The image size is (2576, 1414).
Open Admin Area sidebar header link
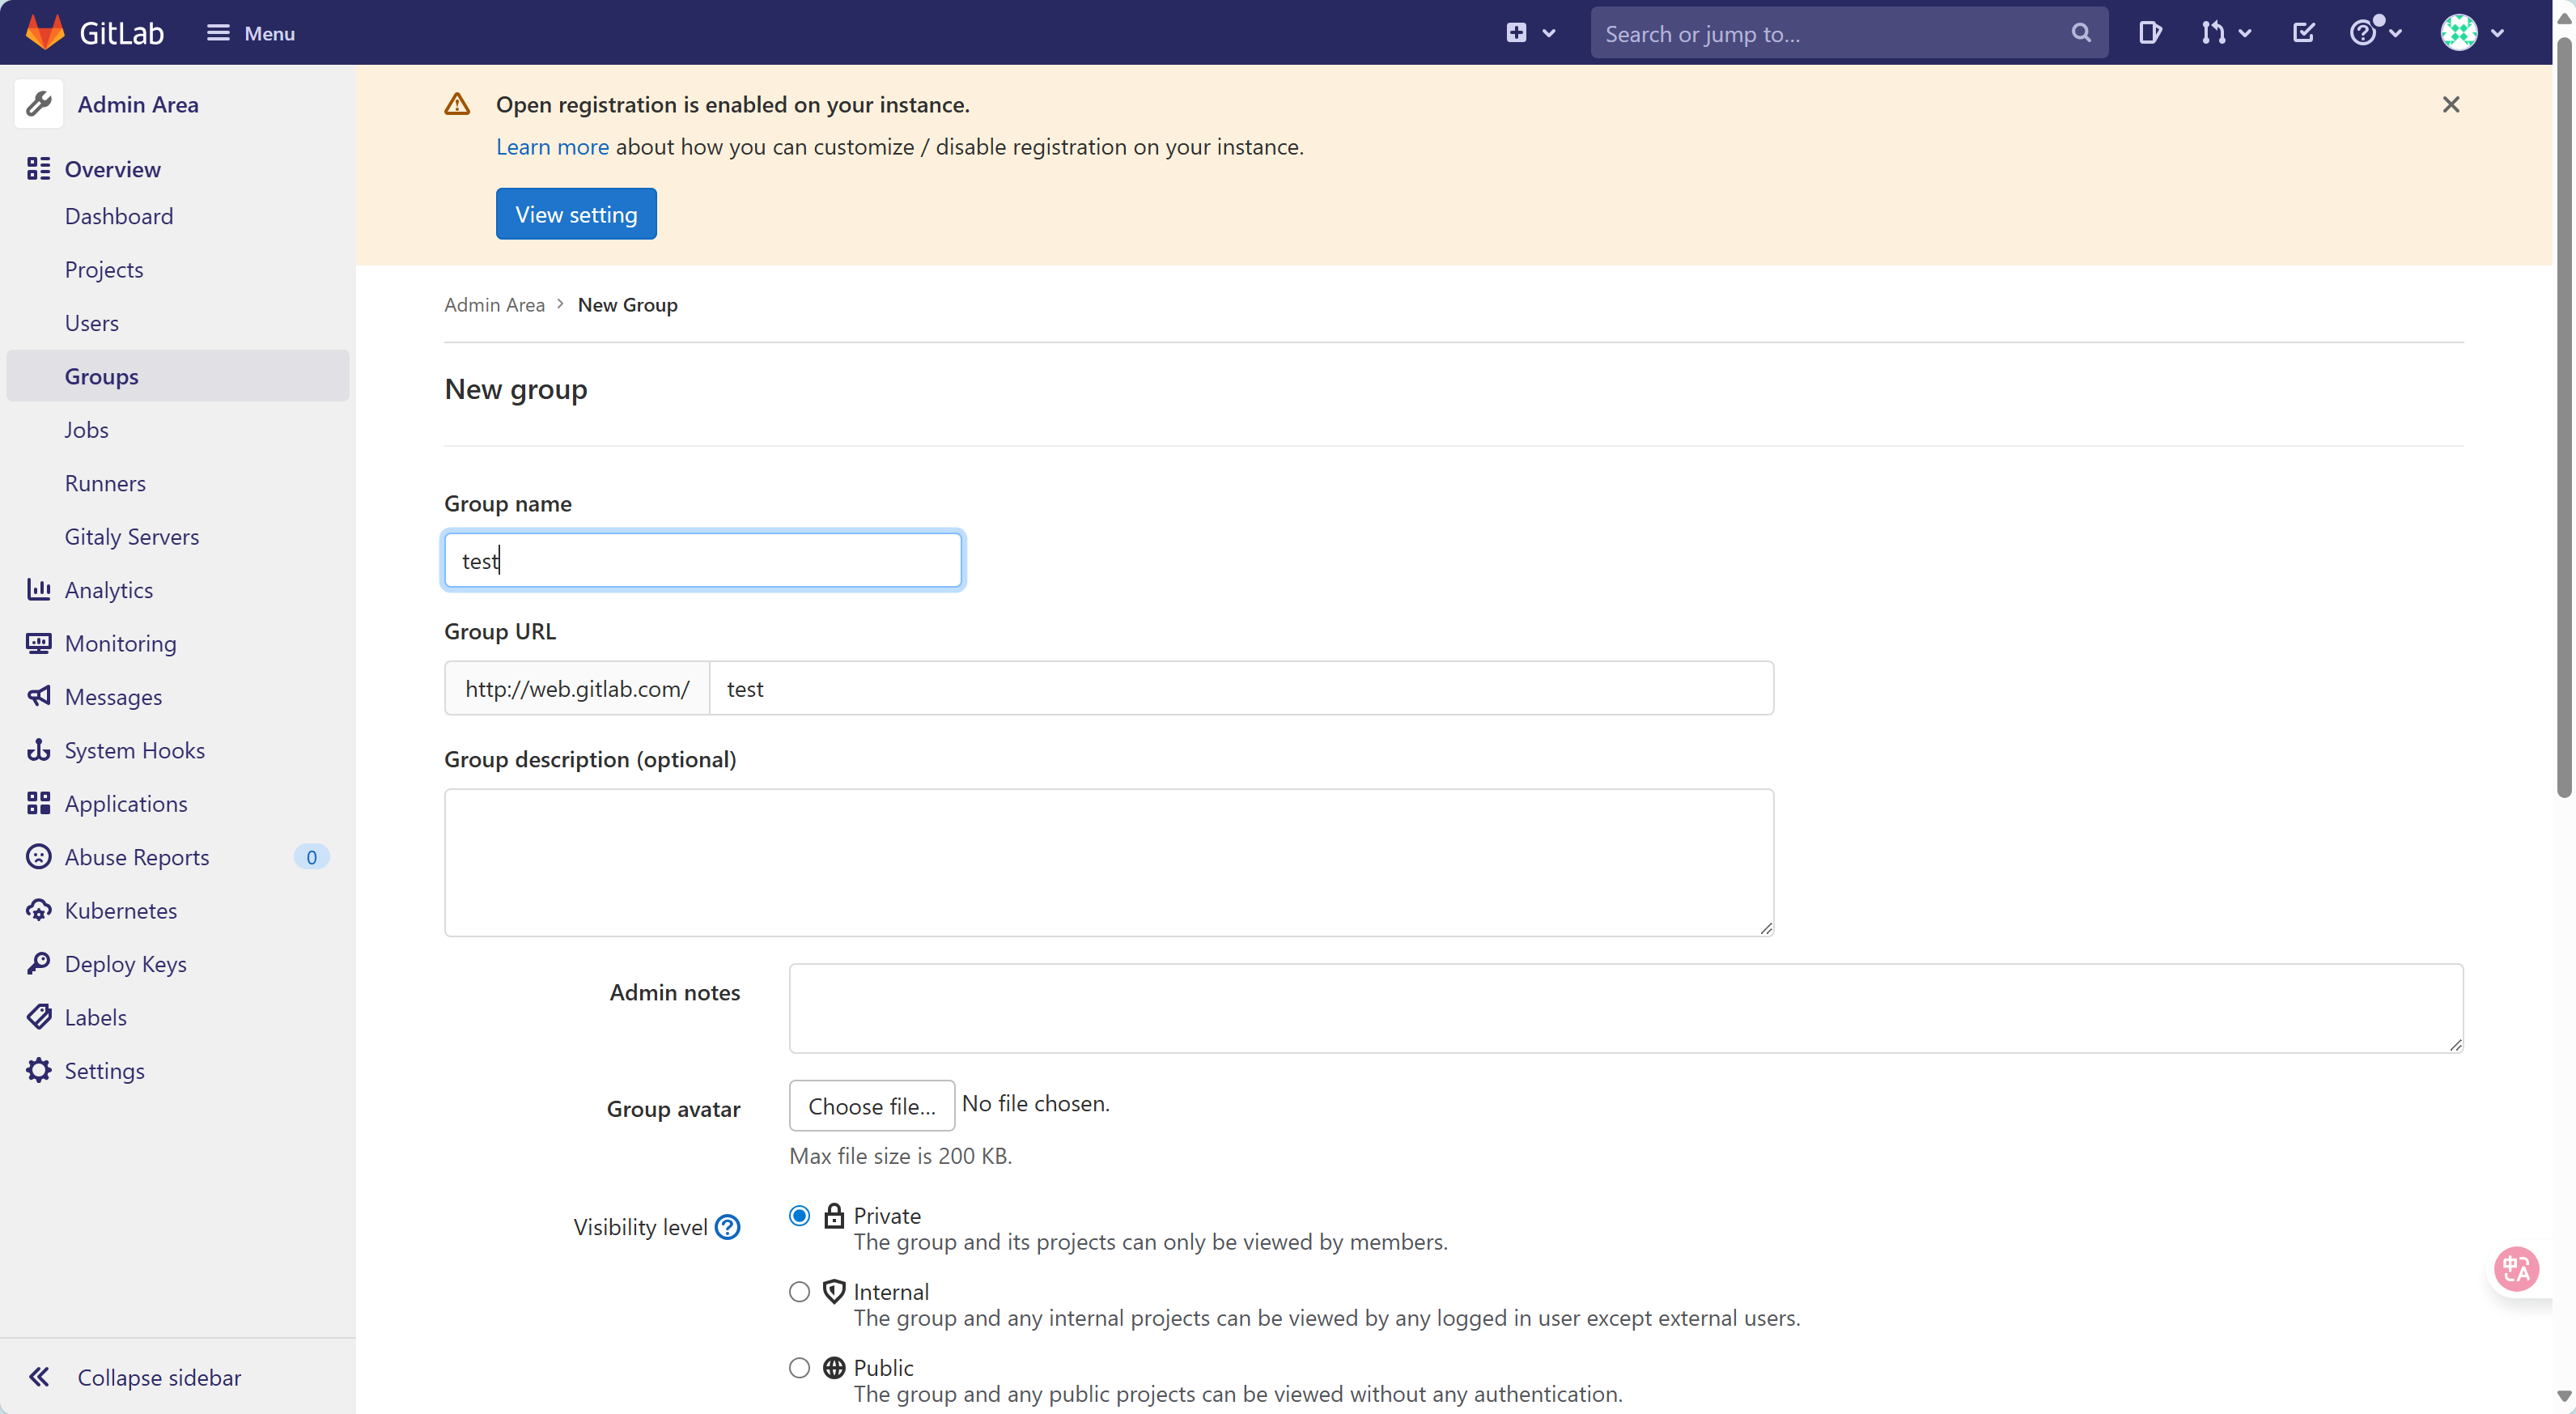coord(138,104)
